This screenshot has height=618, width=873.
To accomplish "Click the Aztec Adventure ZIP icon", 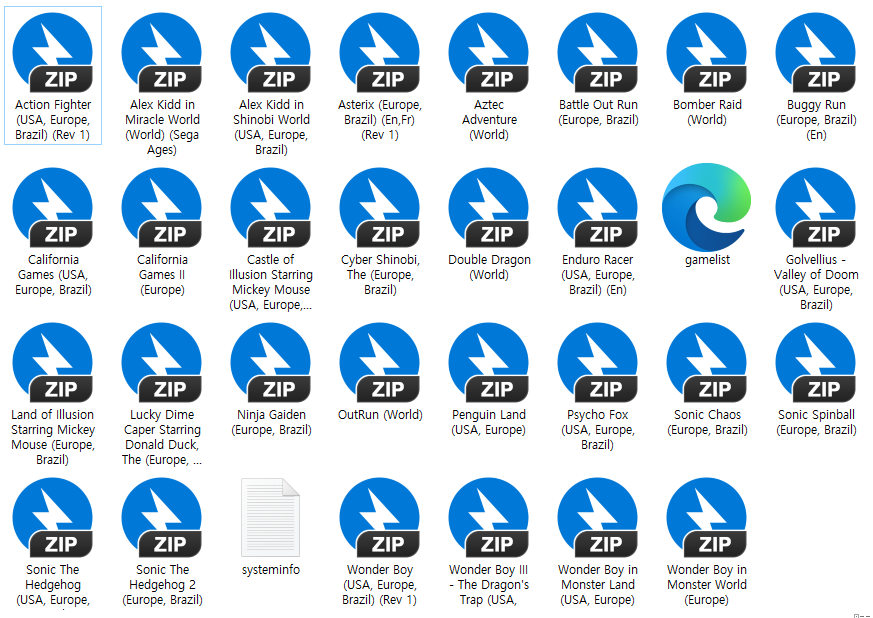I will (489, 53).
